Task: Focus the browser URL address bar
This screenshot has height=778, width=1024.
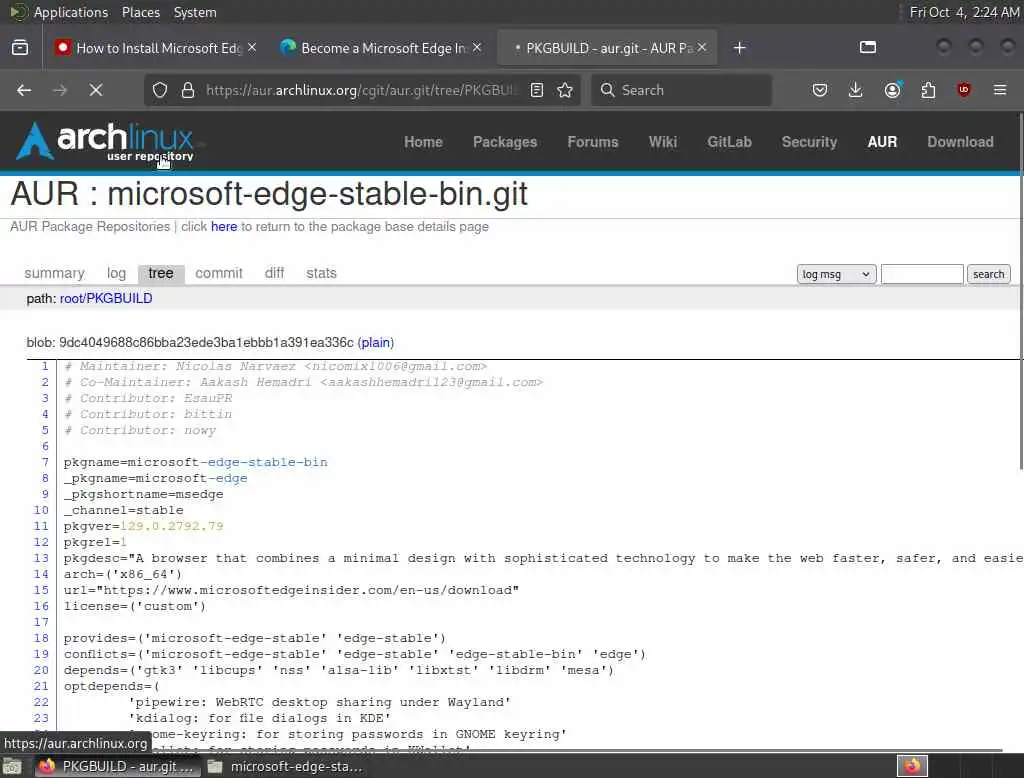Action: click(362, 90)
